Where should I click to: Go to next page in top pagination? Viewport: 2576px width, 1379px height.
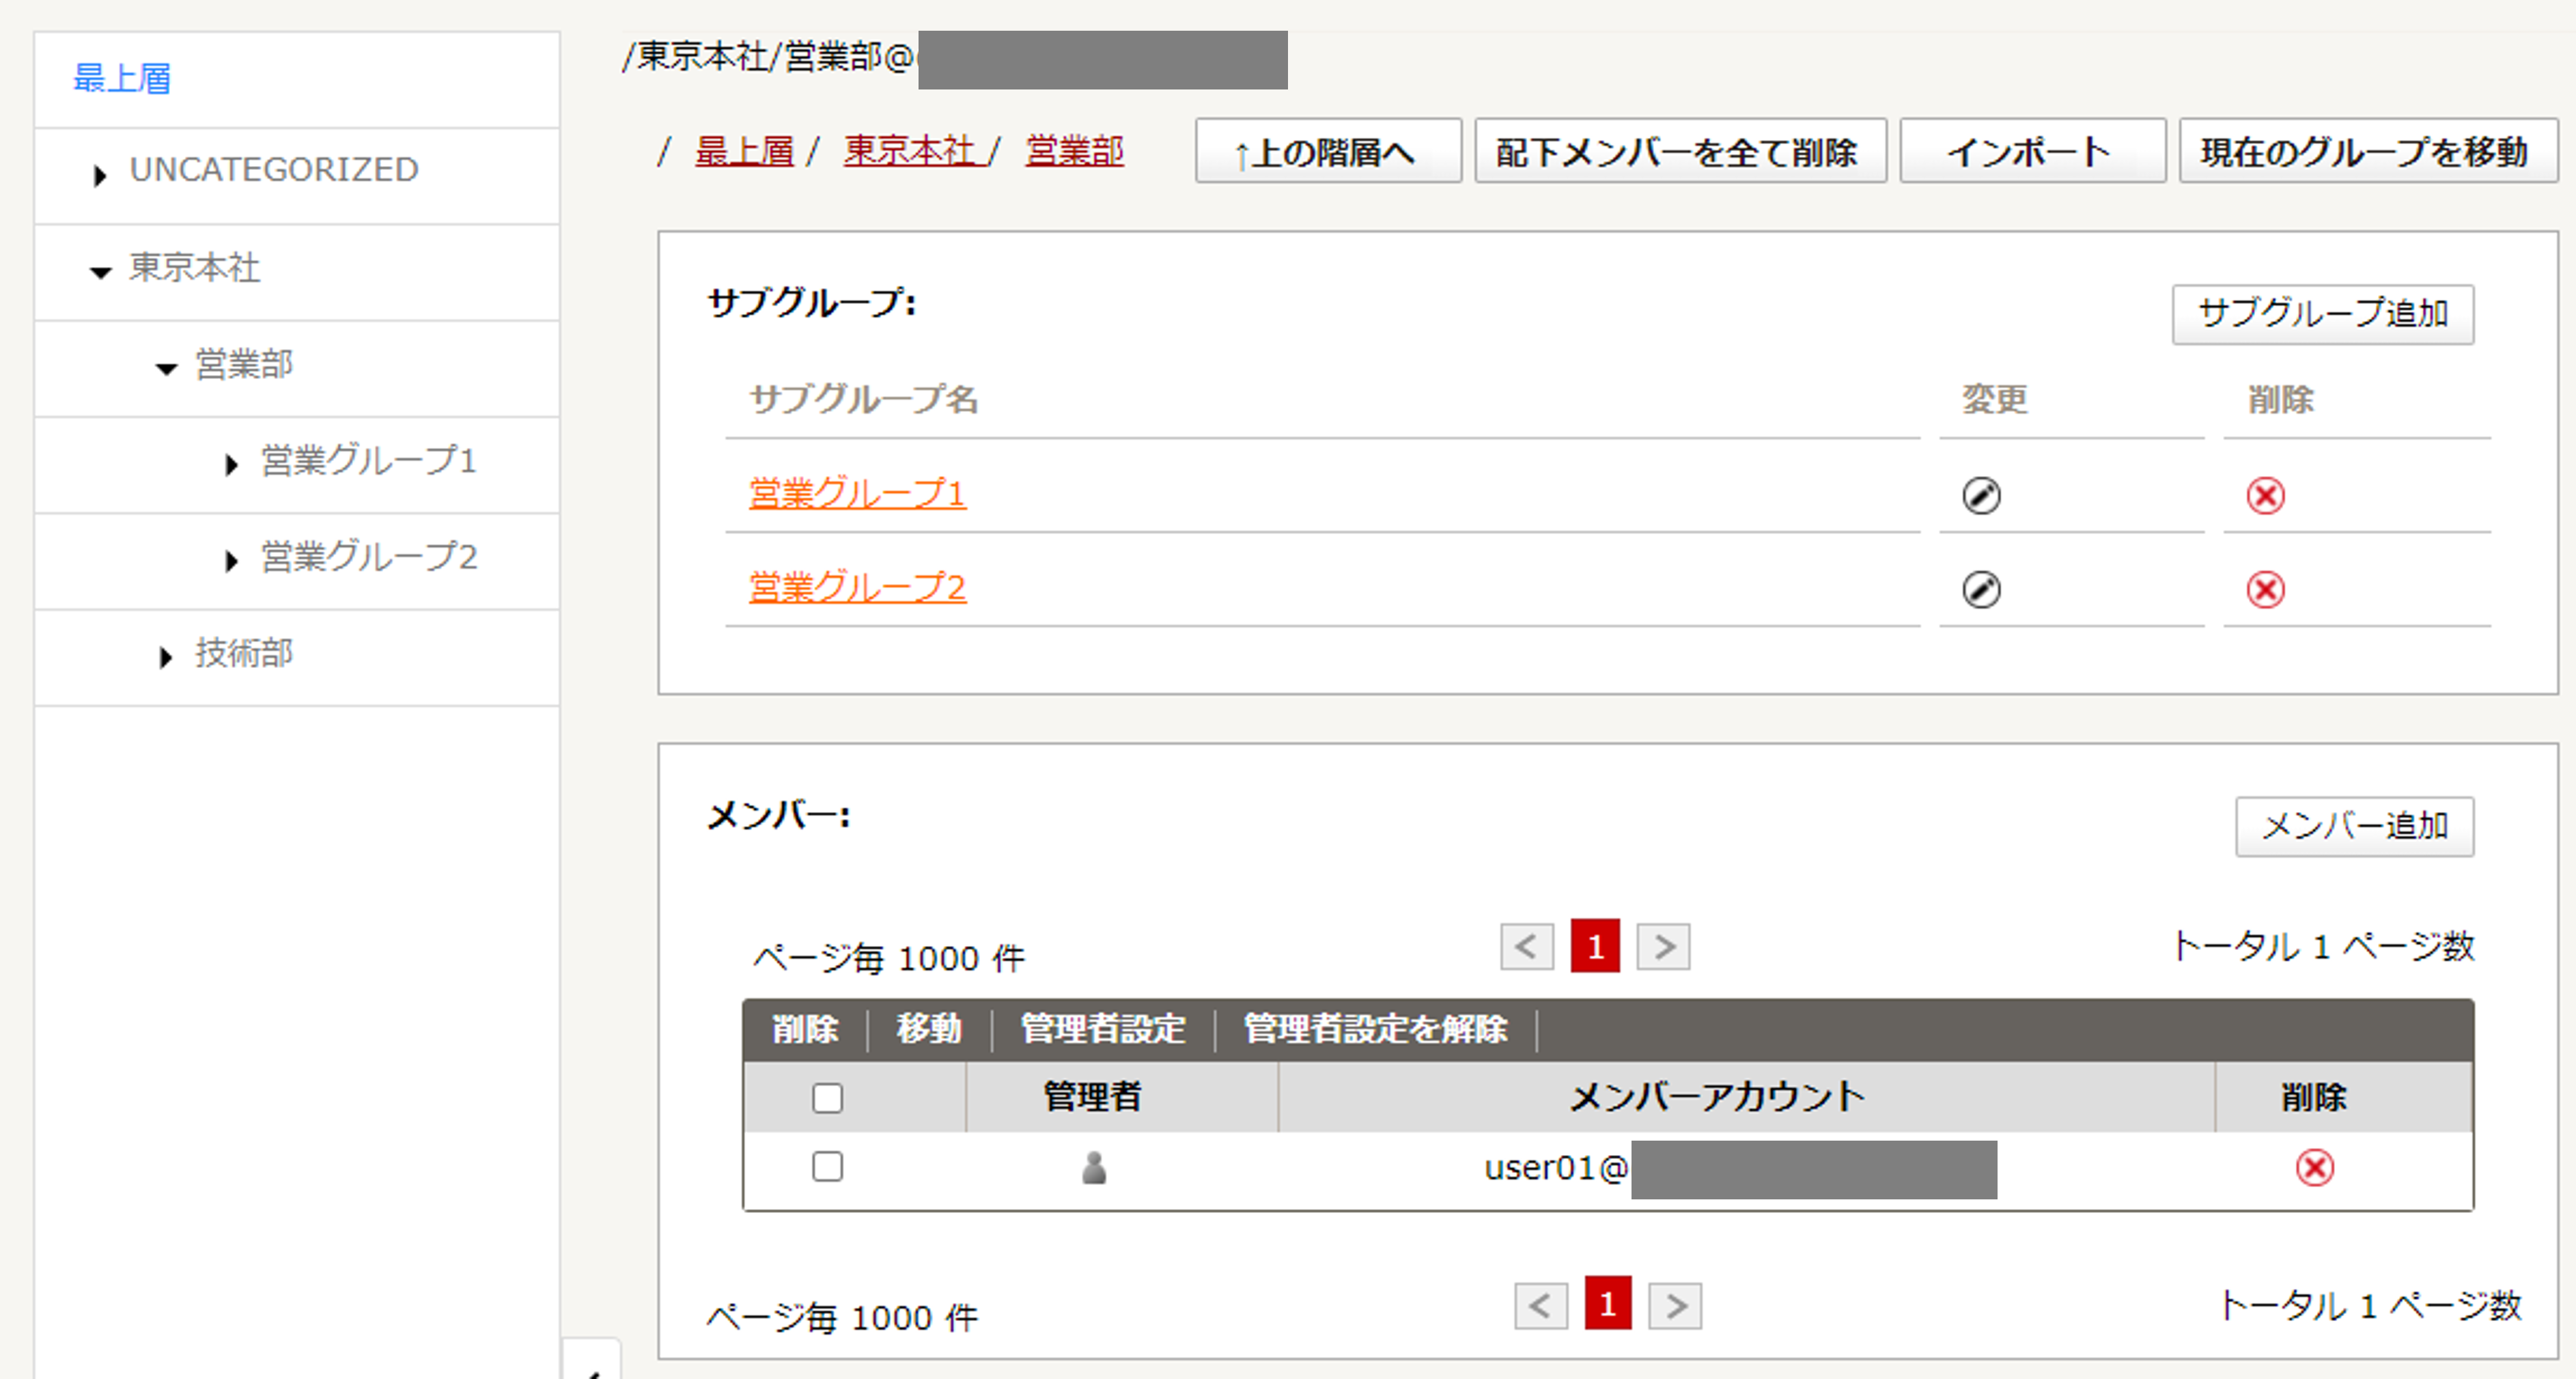(1663, 946)
